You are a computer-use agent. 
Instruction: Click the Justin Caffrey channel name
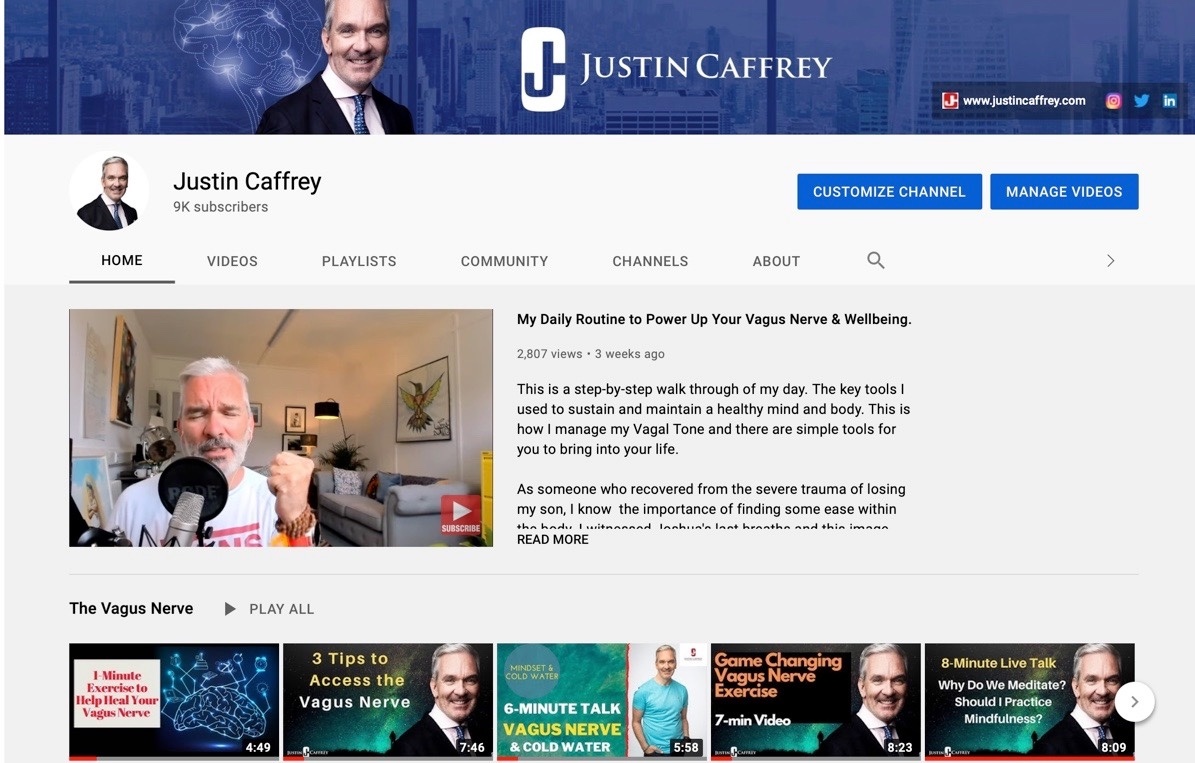(247, 181)
